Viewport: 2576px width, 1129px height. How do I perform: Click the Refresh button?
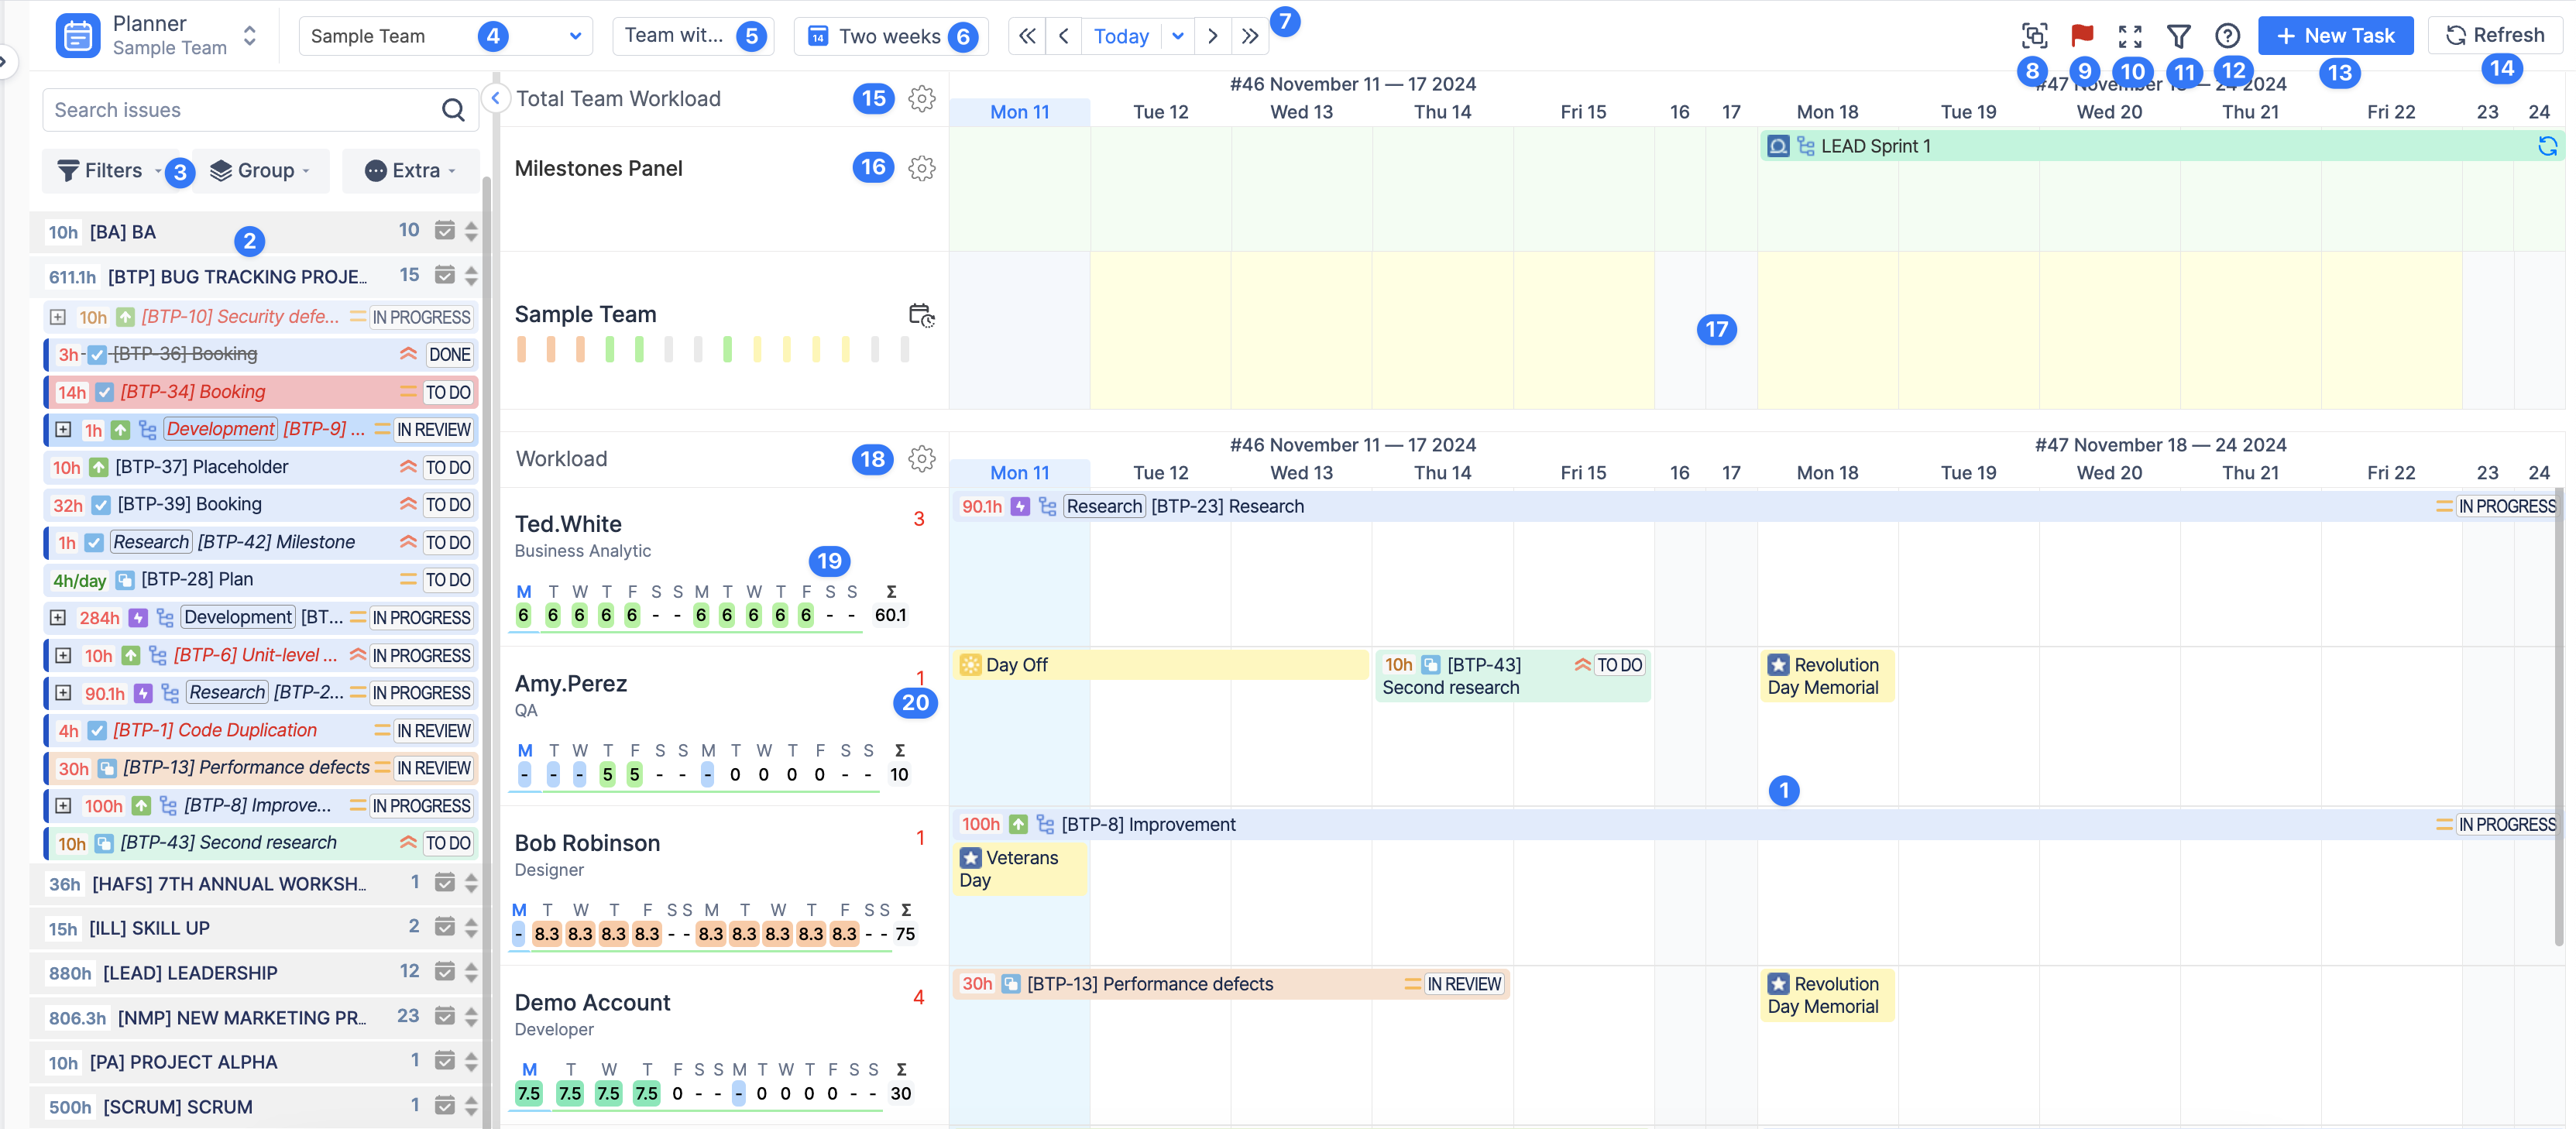point(2494,36)
